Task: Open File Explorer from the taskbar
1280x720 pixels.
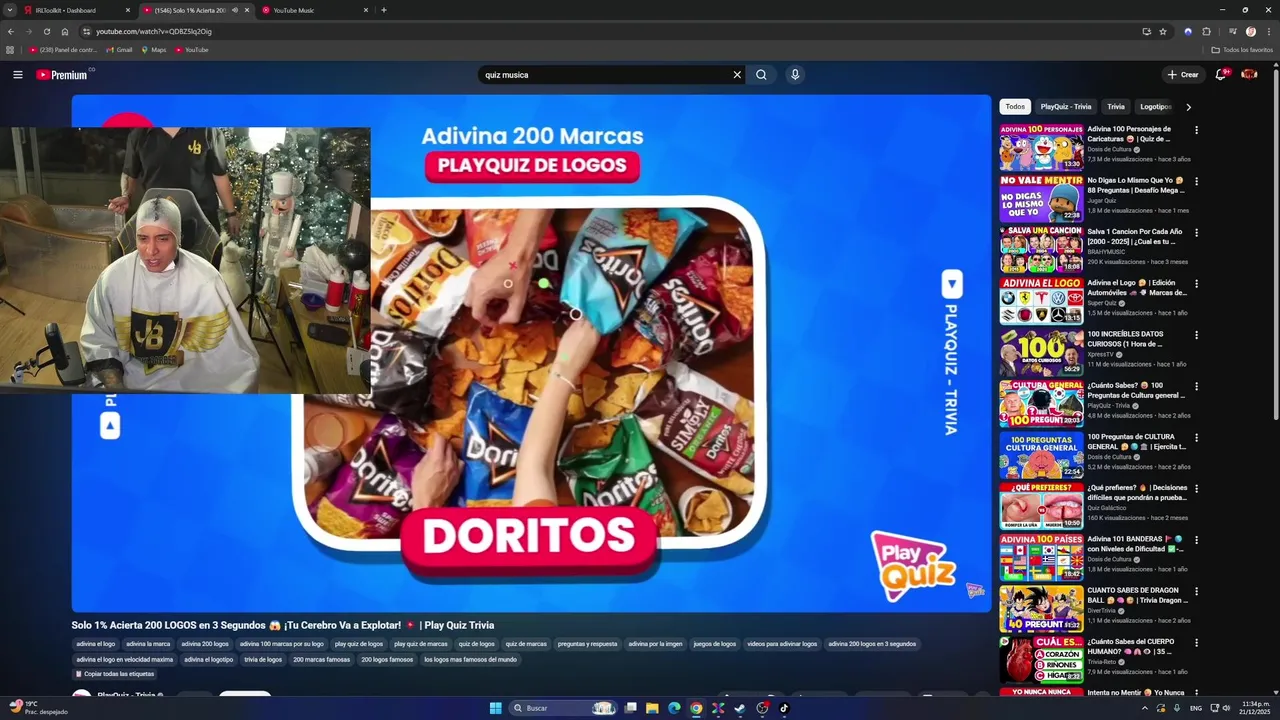Action: 652,708
